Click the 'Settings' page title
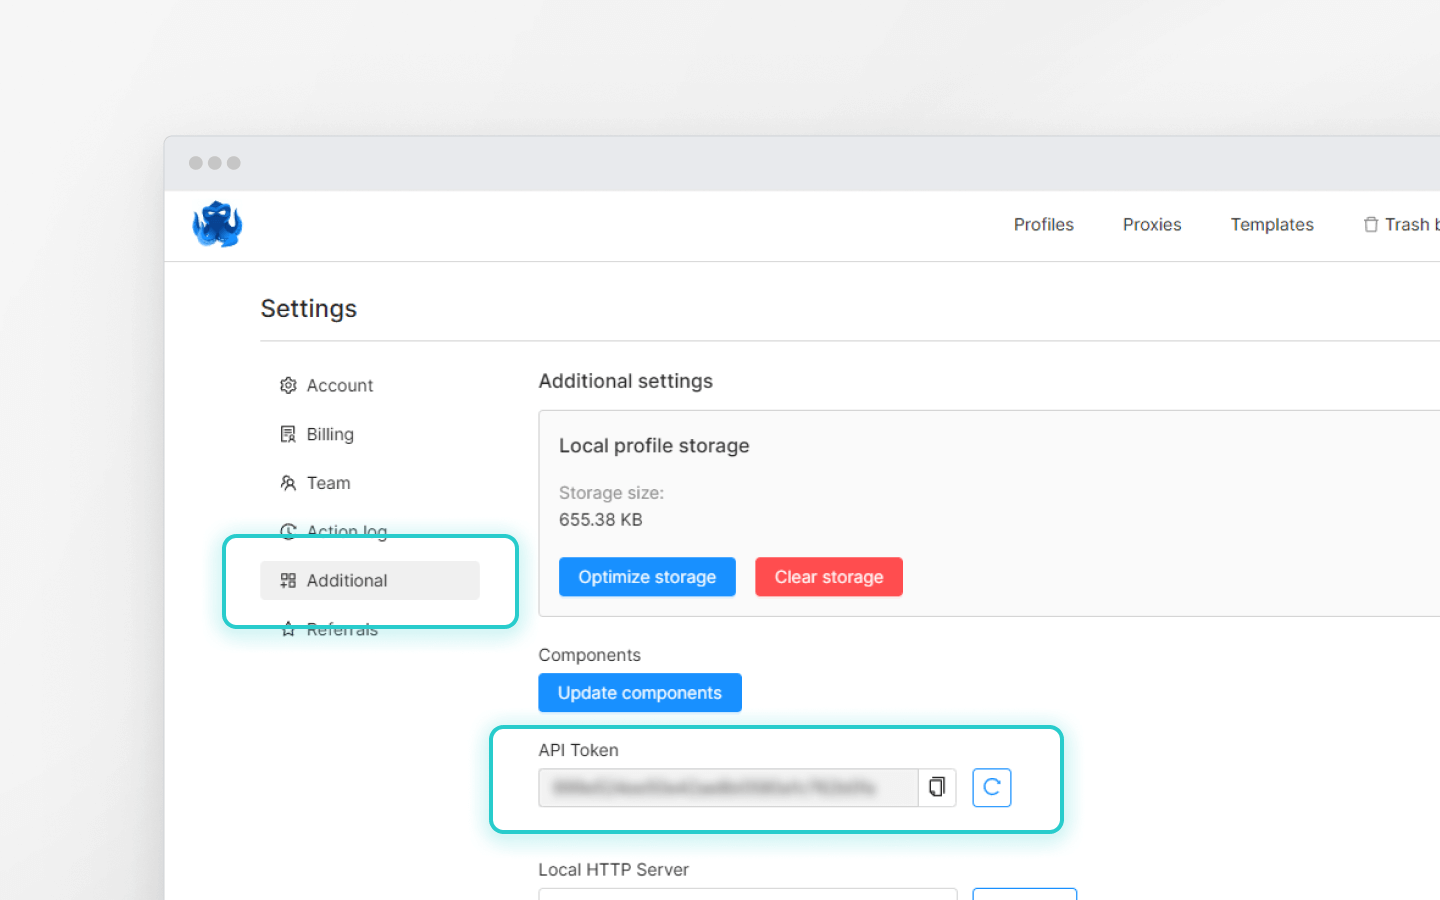The height and width of the screenshot is (900, 1440). pos(309,309)
